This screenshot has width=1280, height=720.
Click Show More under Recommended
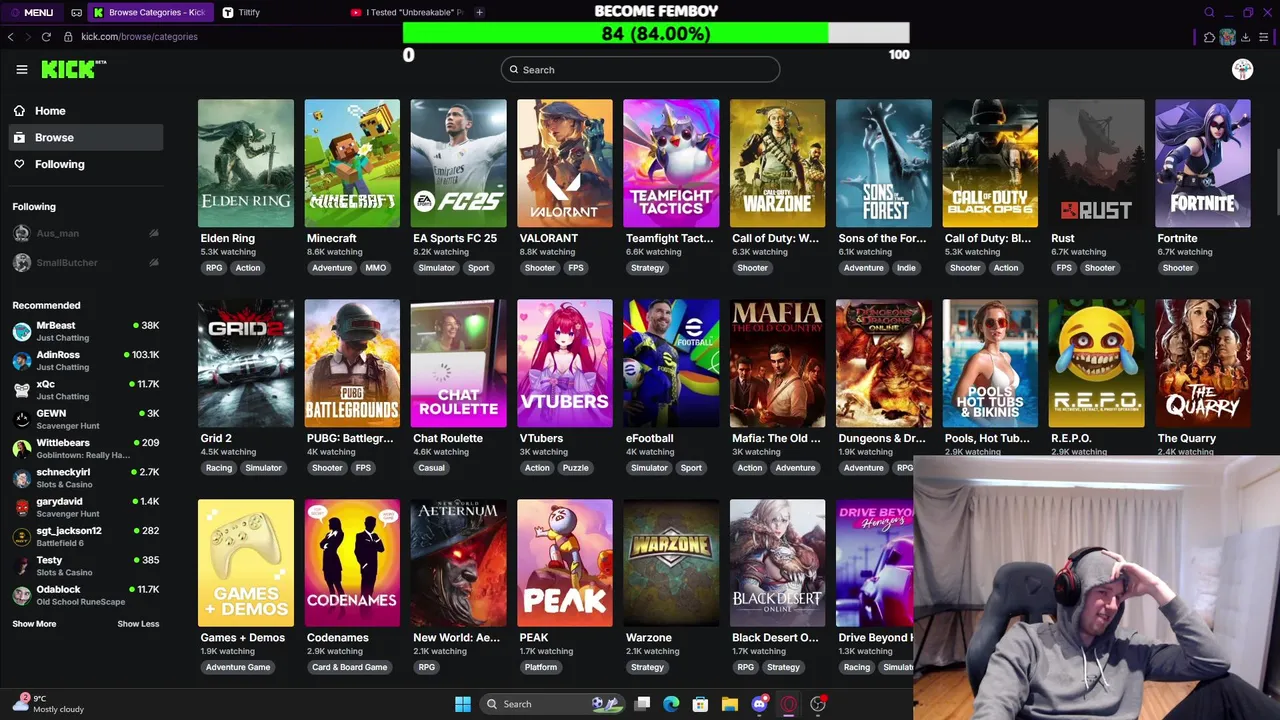(34, 624)
